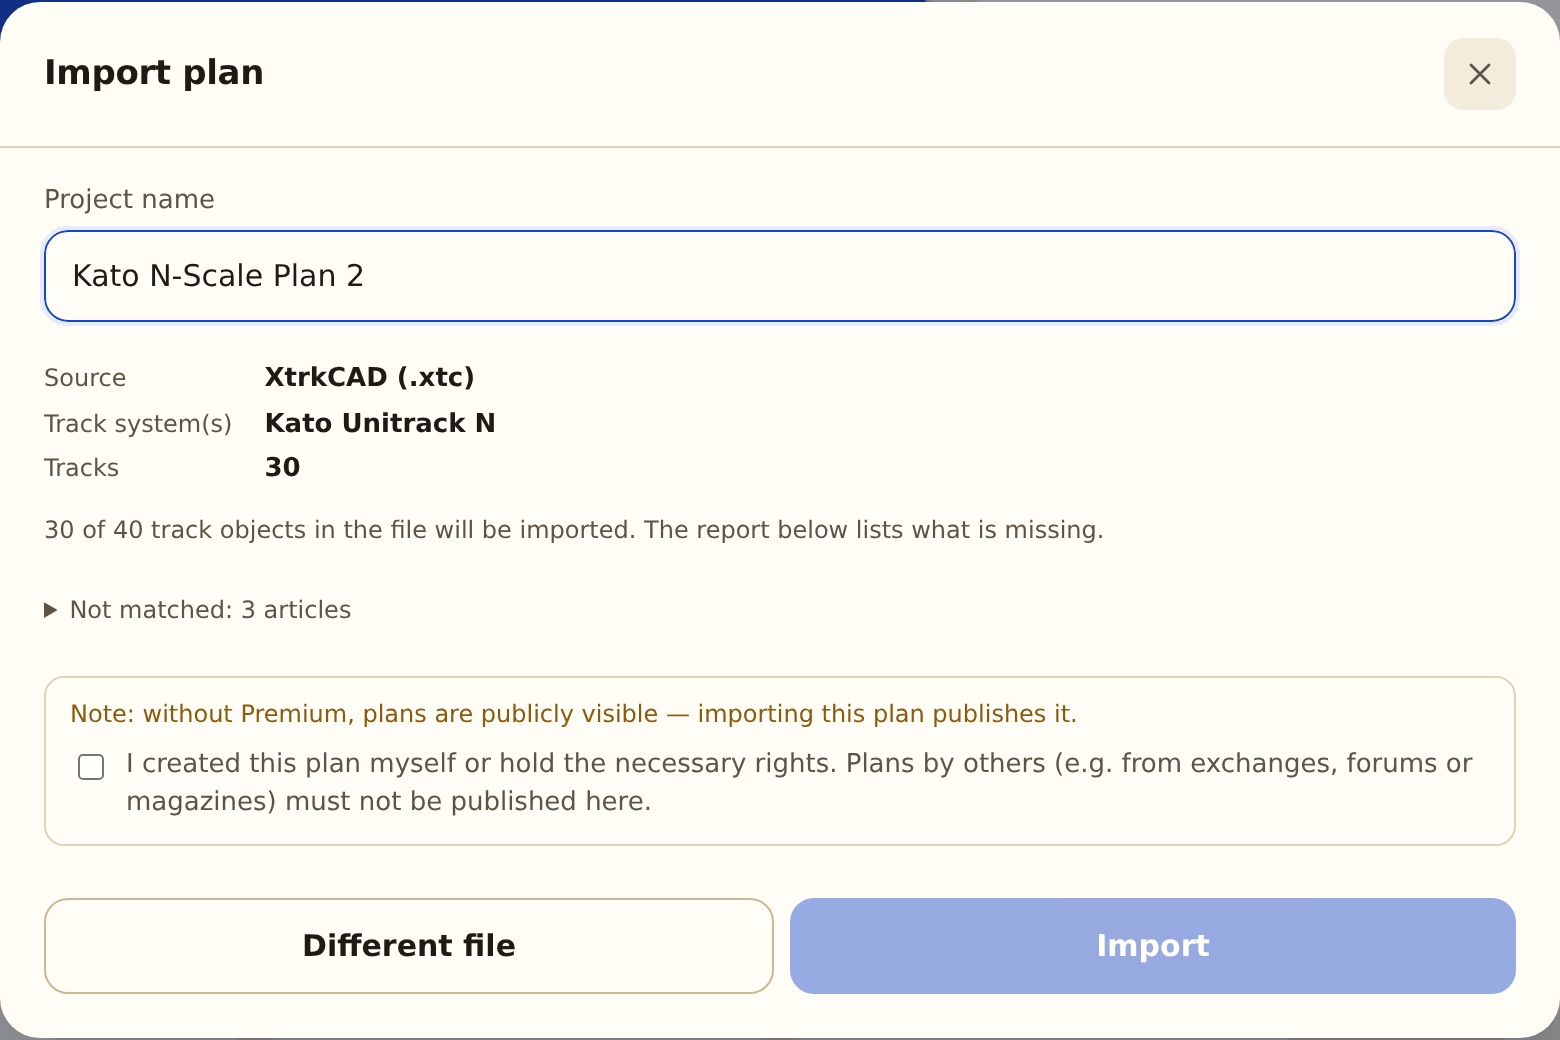Click the Project name input field
The width and height of the screenshot is (1560, 1040).
pyautogui.click(x=780, y=276)
